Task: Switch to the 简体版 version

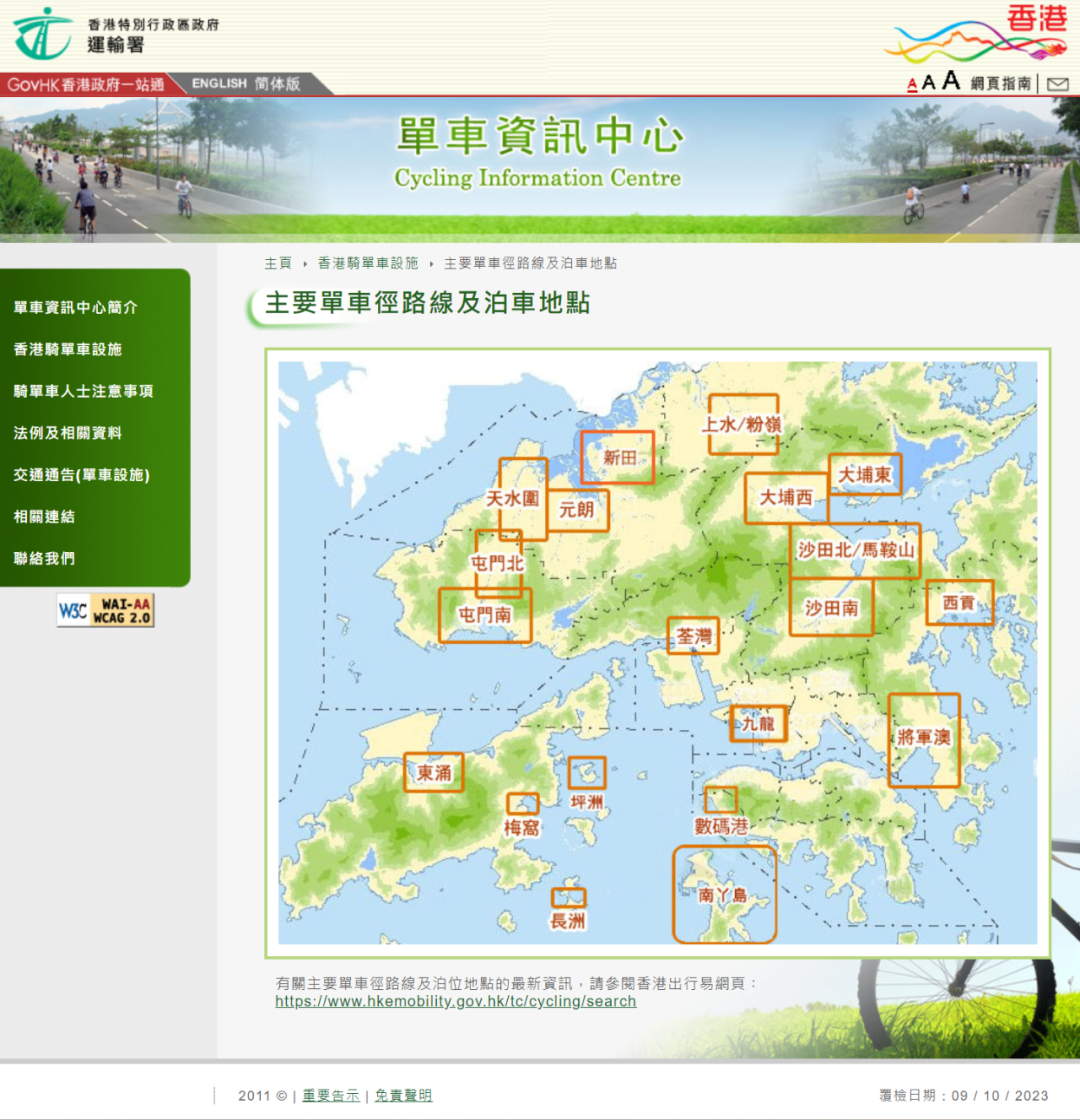Action: click(x=279, y=84)
